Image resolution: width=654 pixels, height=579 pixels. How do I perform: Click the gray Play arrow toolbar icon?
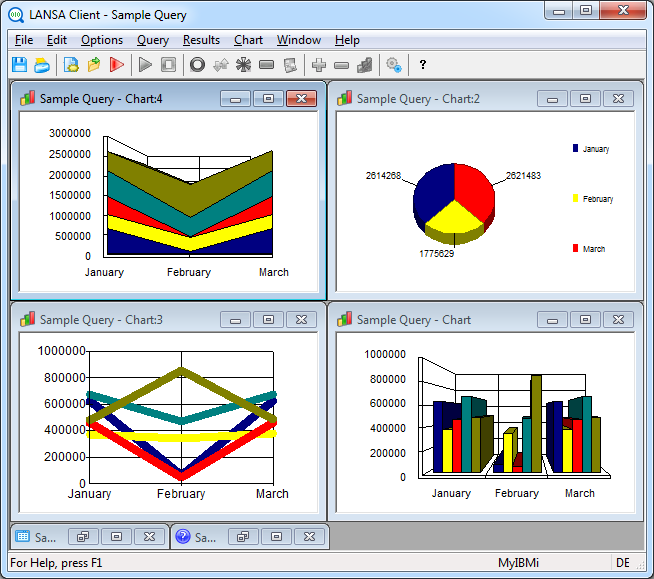click(x=145, y=65)
